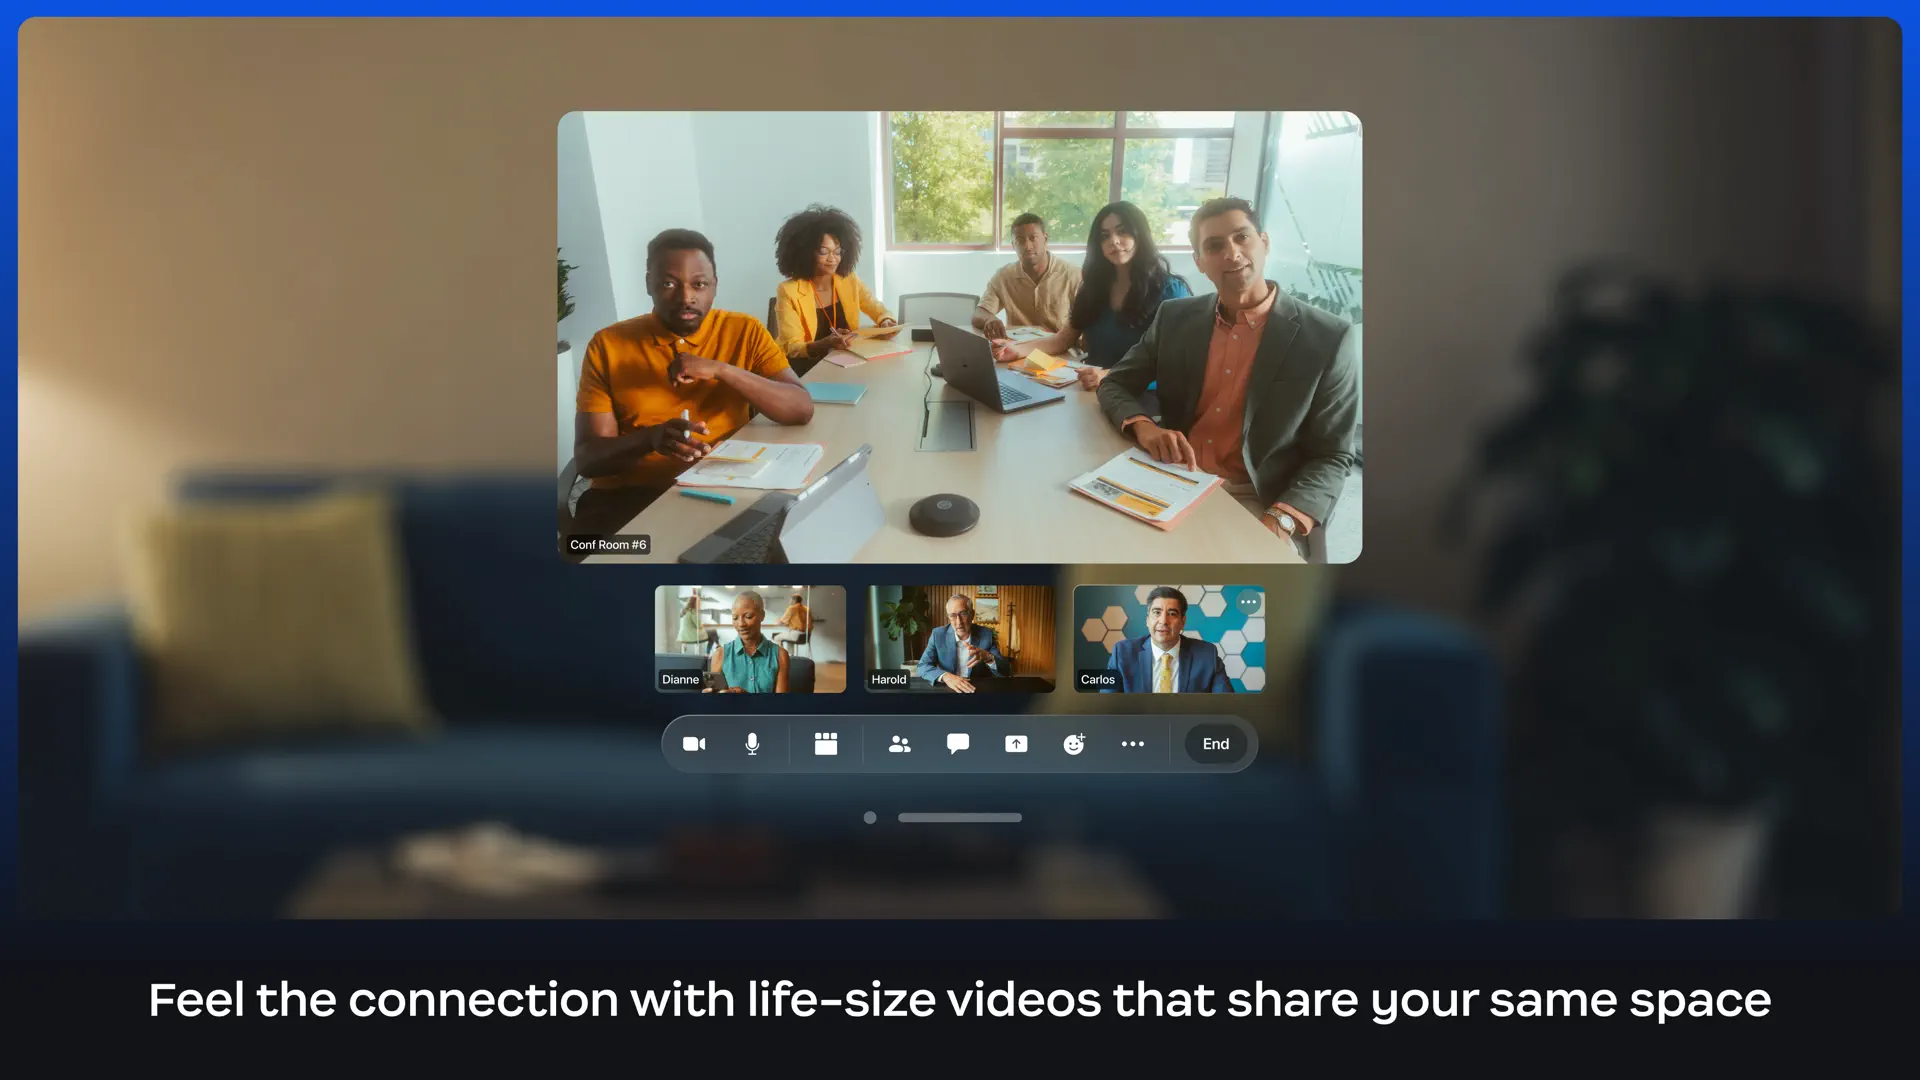The width and height of the screenshot is (1920, 1080).
Task: Switch focus to Harold's video tile
Action: pos(959,638)
